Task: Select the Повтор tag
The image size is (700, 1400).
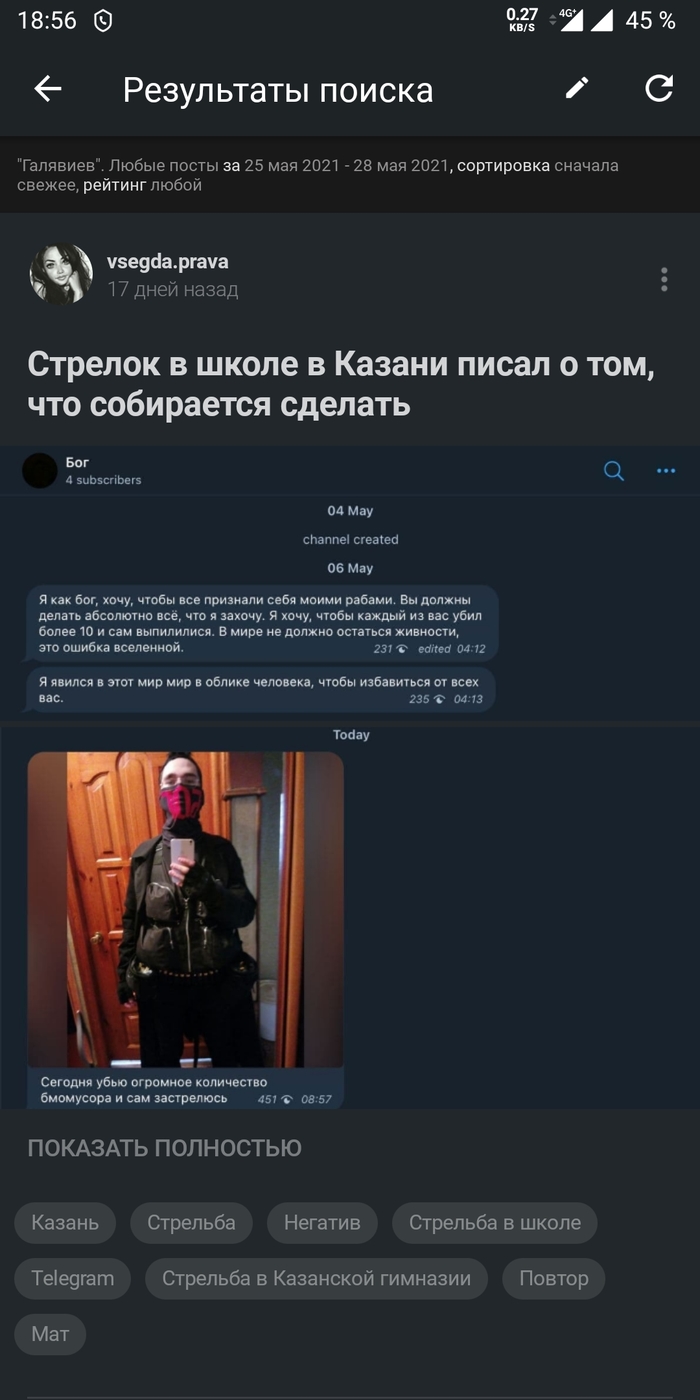Action: [554, 1279]
